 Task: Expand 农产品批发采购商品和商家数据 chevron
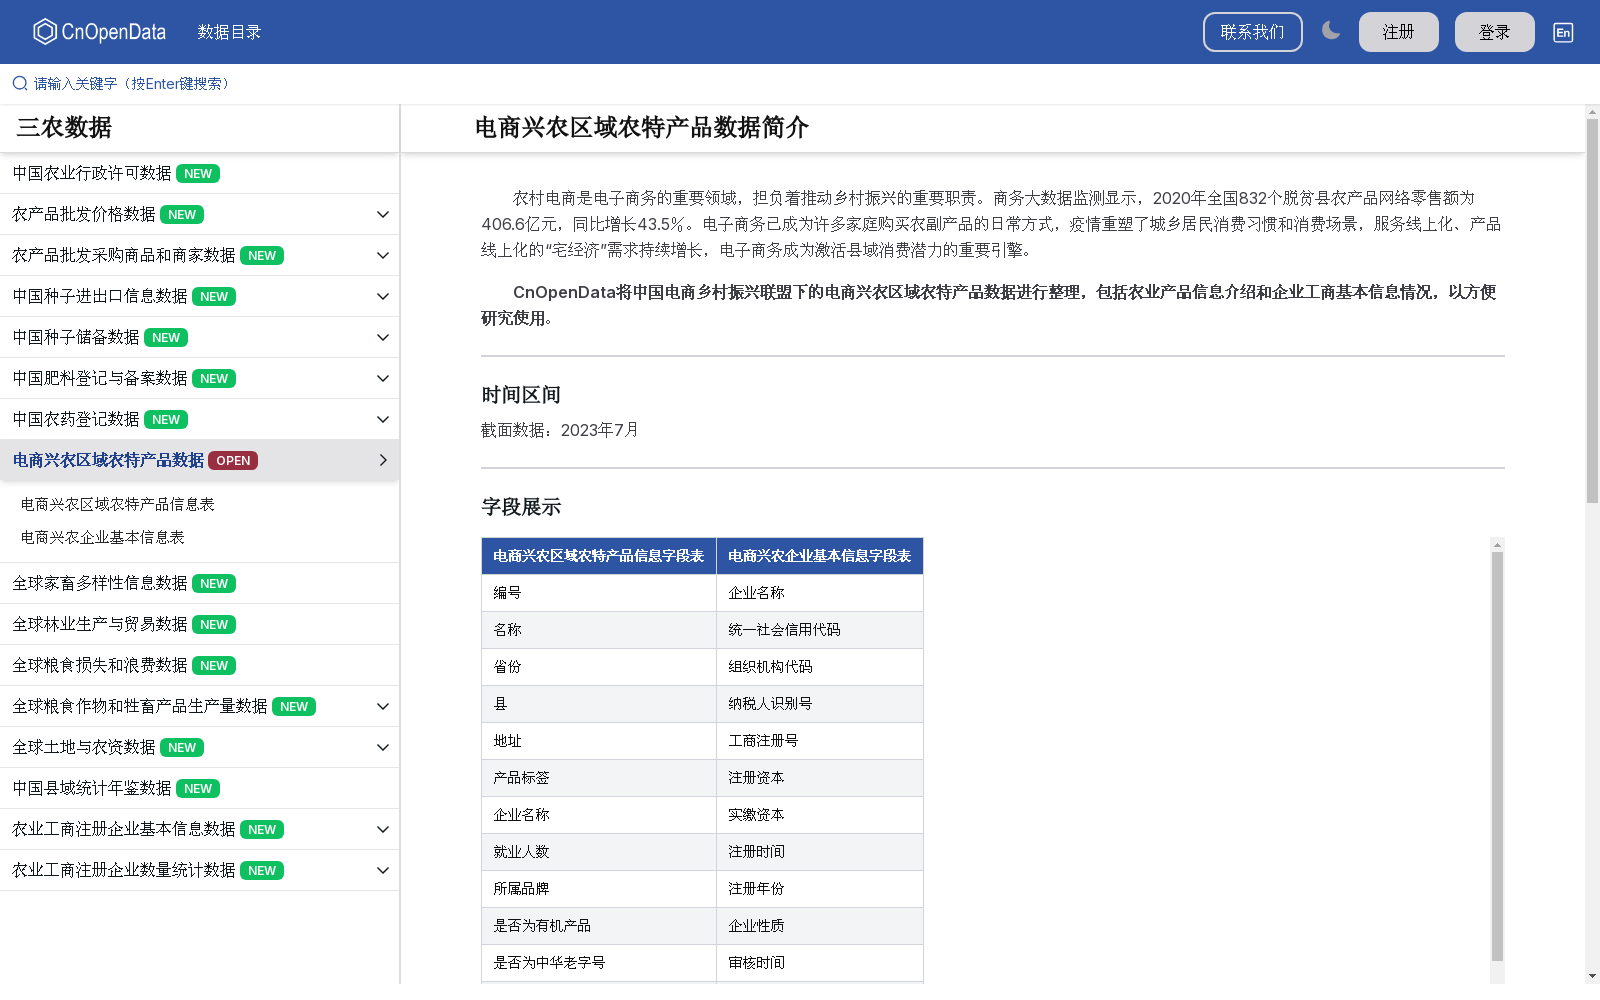coord(382,255)
